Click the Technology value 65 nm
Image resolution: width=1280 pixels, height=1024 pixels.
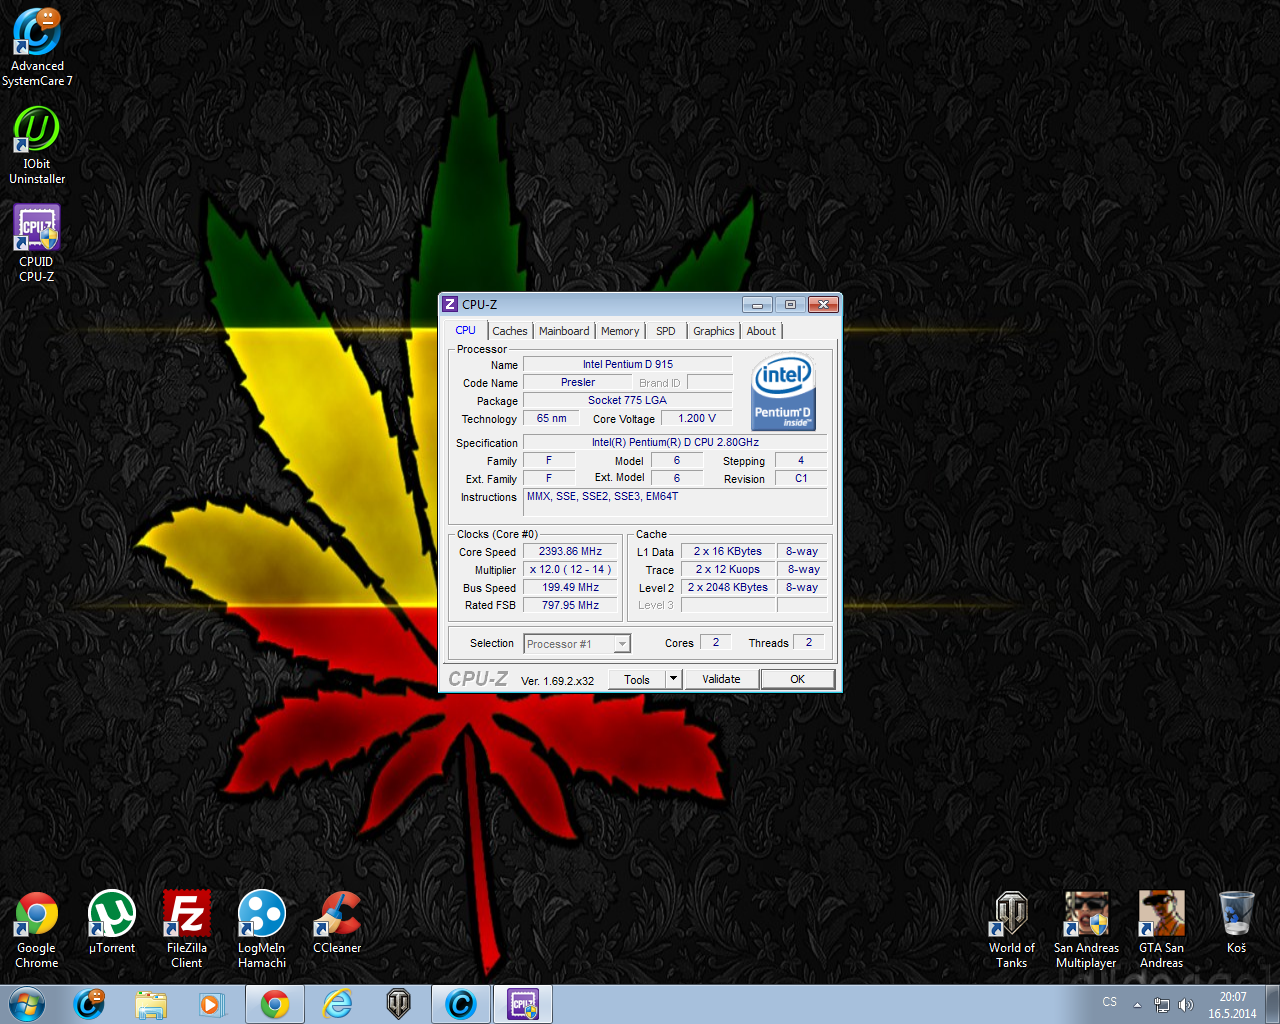551,418
